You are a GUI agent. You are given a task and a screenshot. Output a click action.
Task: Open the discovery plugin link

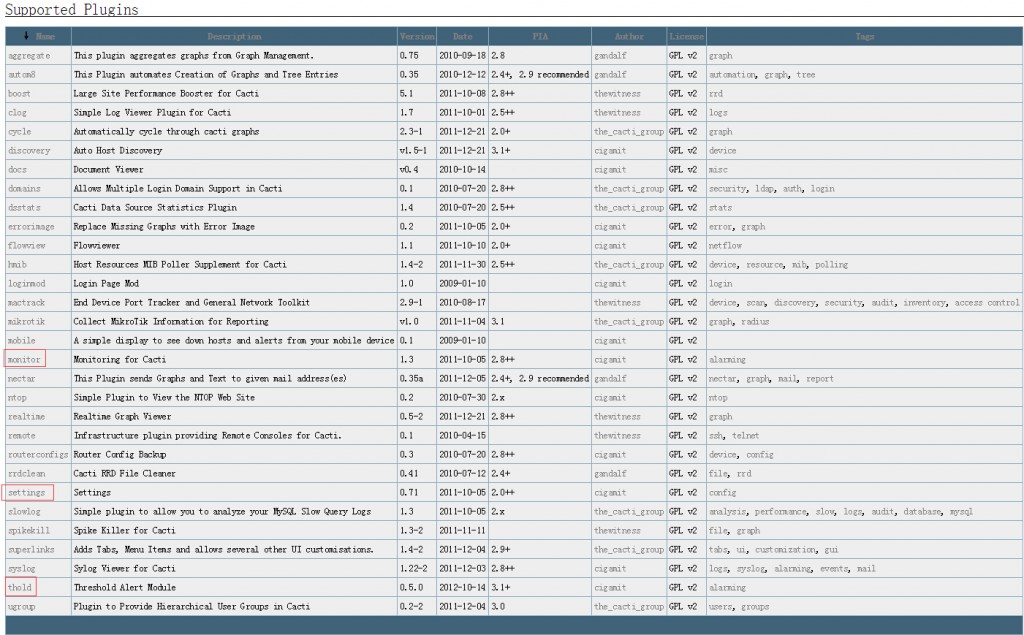[29, 151]
